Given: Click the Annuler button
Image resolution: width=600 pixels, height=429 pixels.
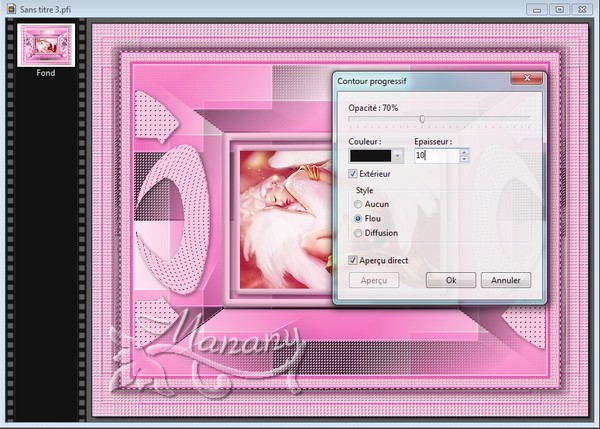Looking at the screenshot, I should (x=506, y=280).
